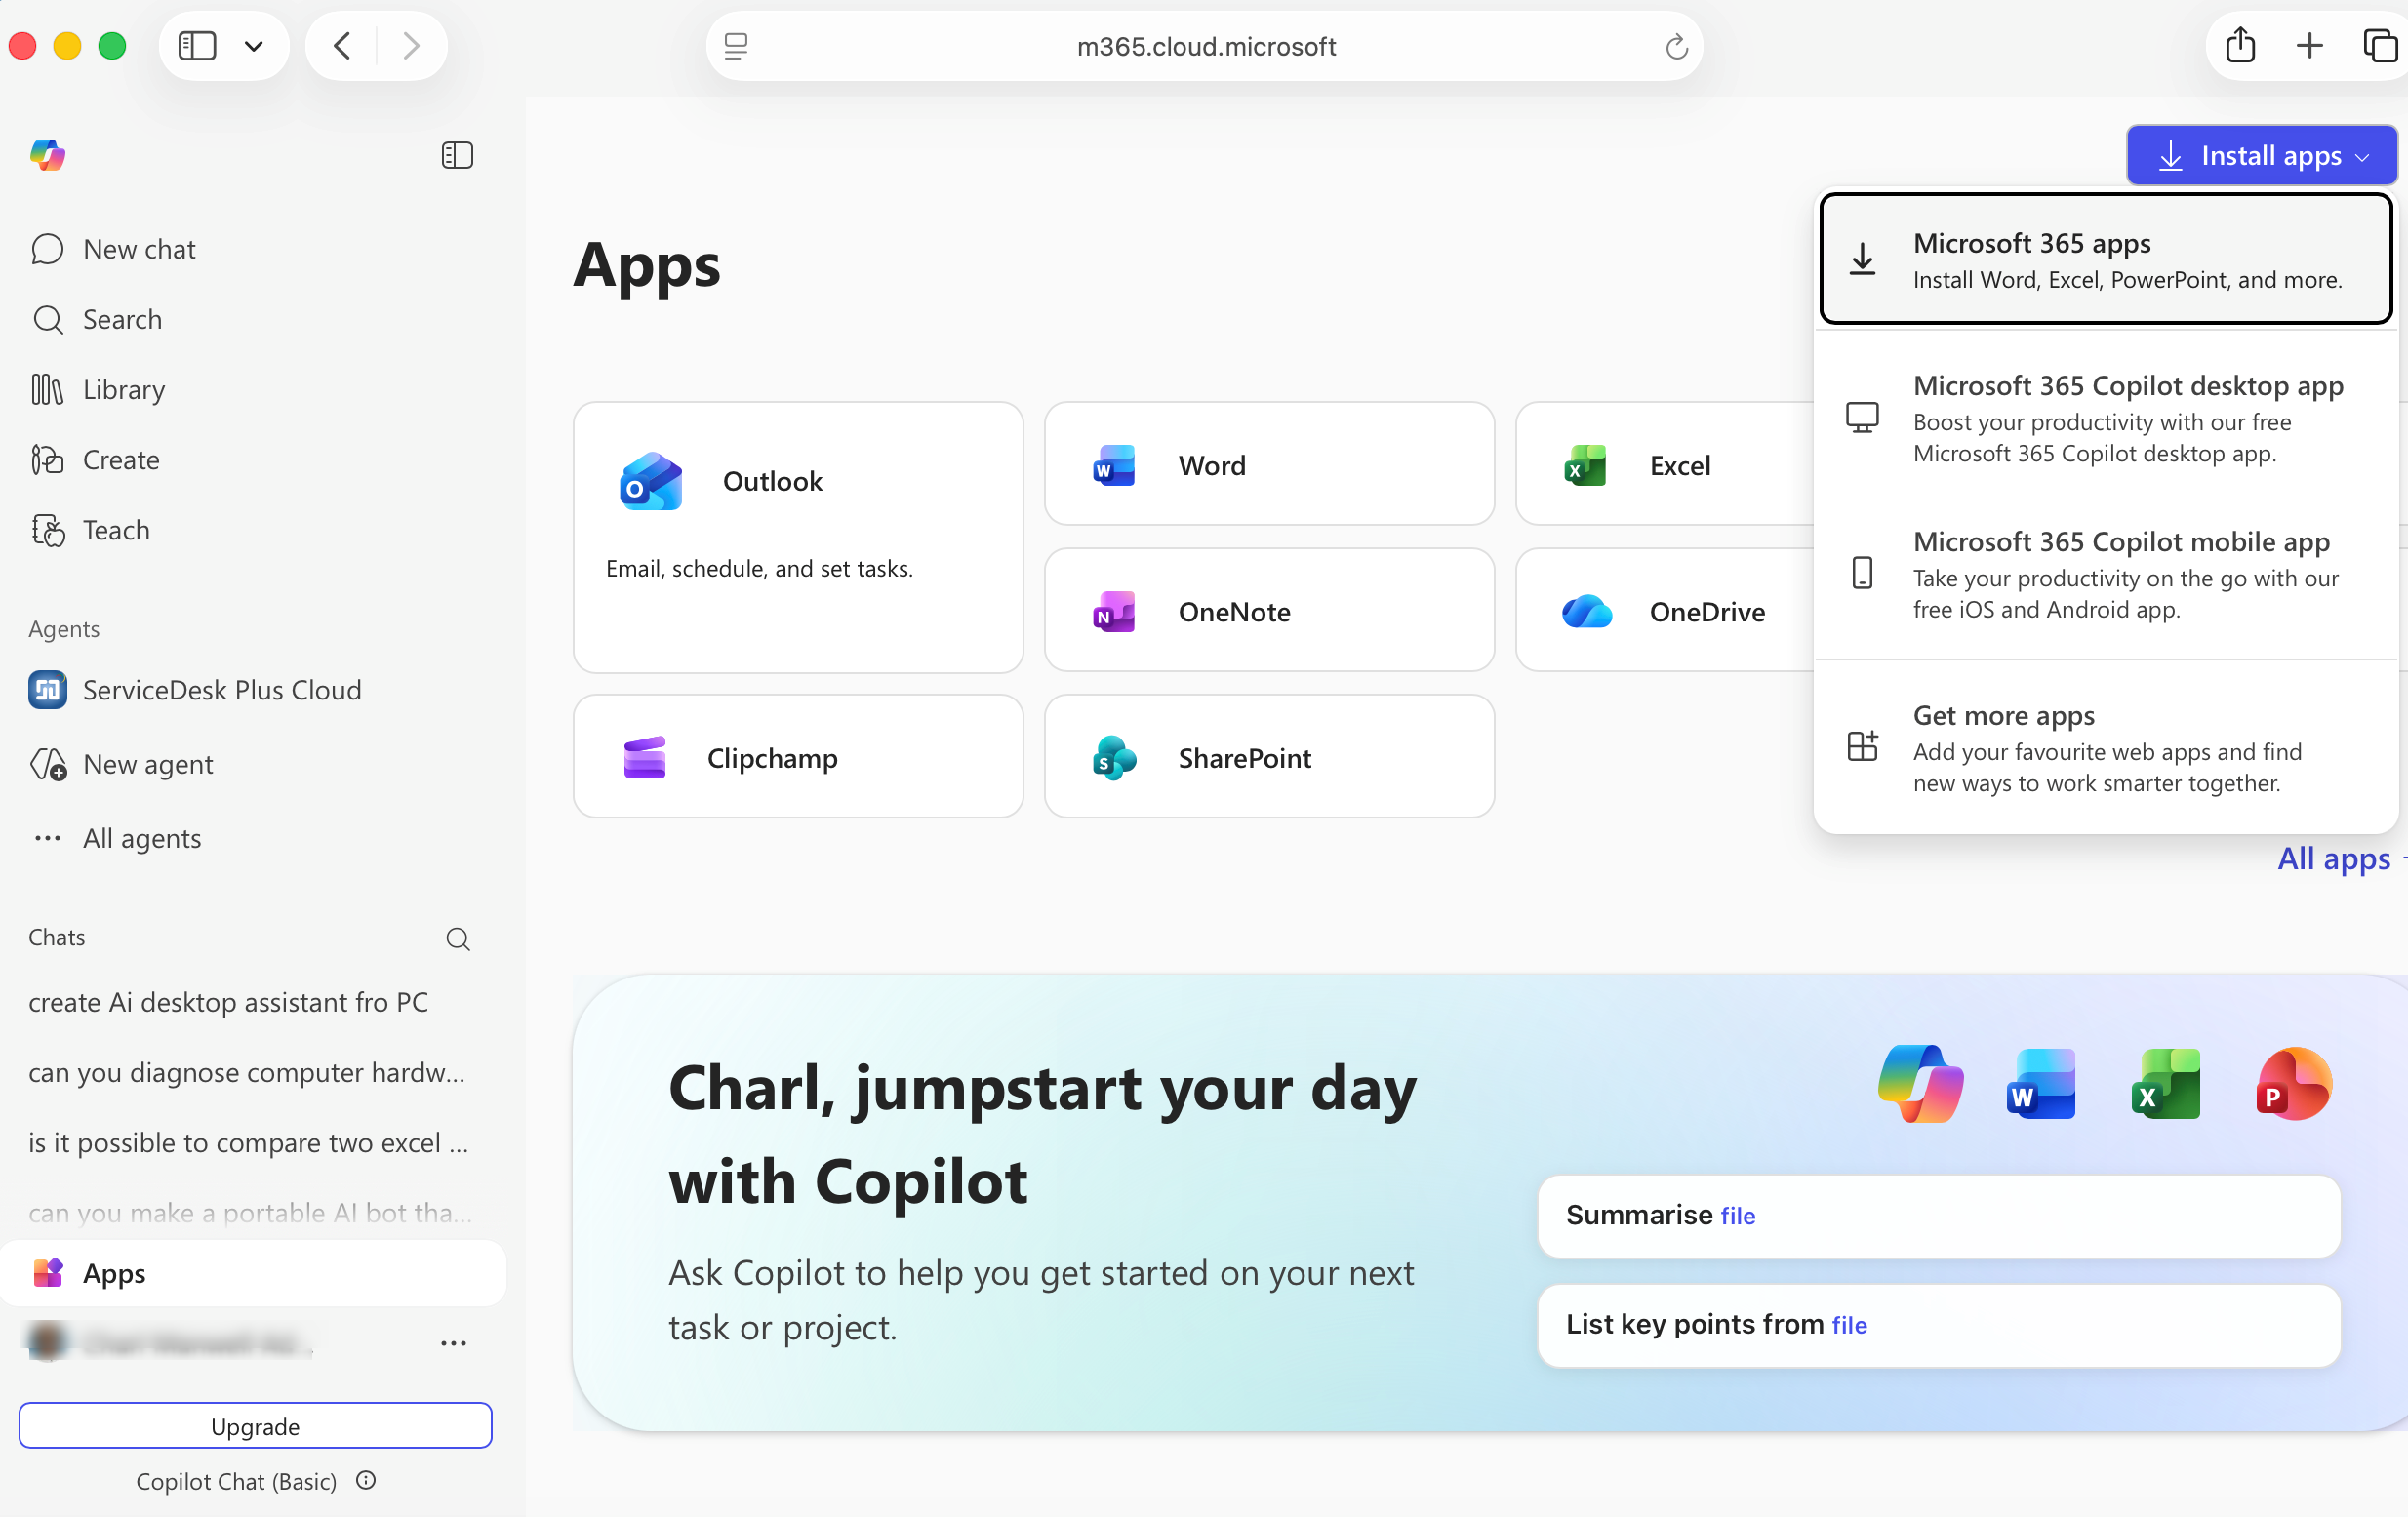Open the OneNote app
Image resolution: width=2408 pixels, height=1517 pixels.
tap(1269, 610)
